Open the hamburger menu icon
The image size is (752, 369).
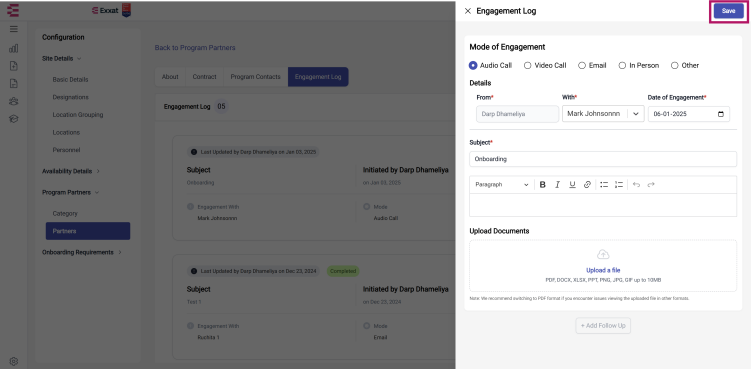[13, 29]
